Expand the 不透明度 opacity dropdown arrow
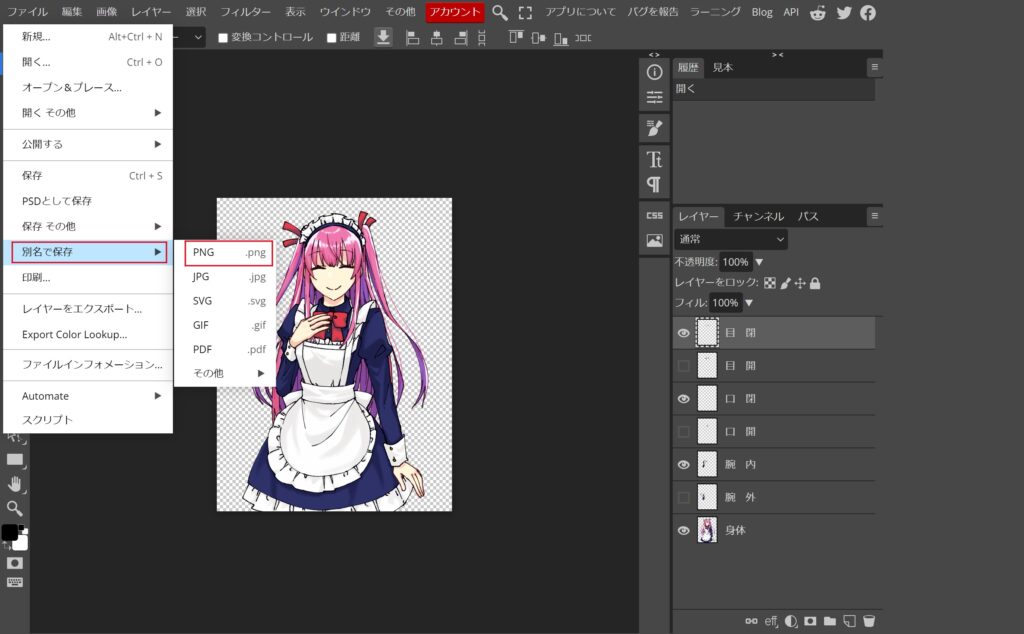Screen dimensions: 1024x634 pos(759,262)
